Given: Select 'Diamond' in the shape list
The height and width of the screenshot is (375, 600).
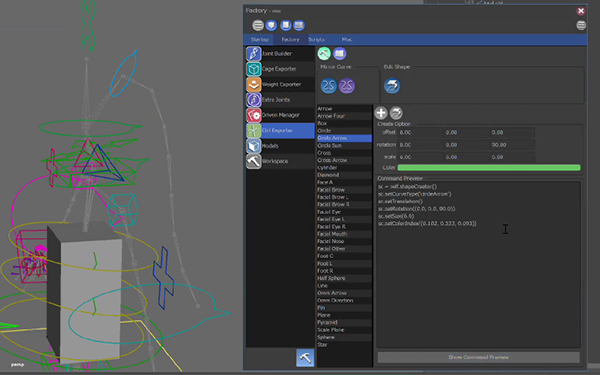Looking at the screenshot, I should point(344,175).
